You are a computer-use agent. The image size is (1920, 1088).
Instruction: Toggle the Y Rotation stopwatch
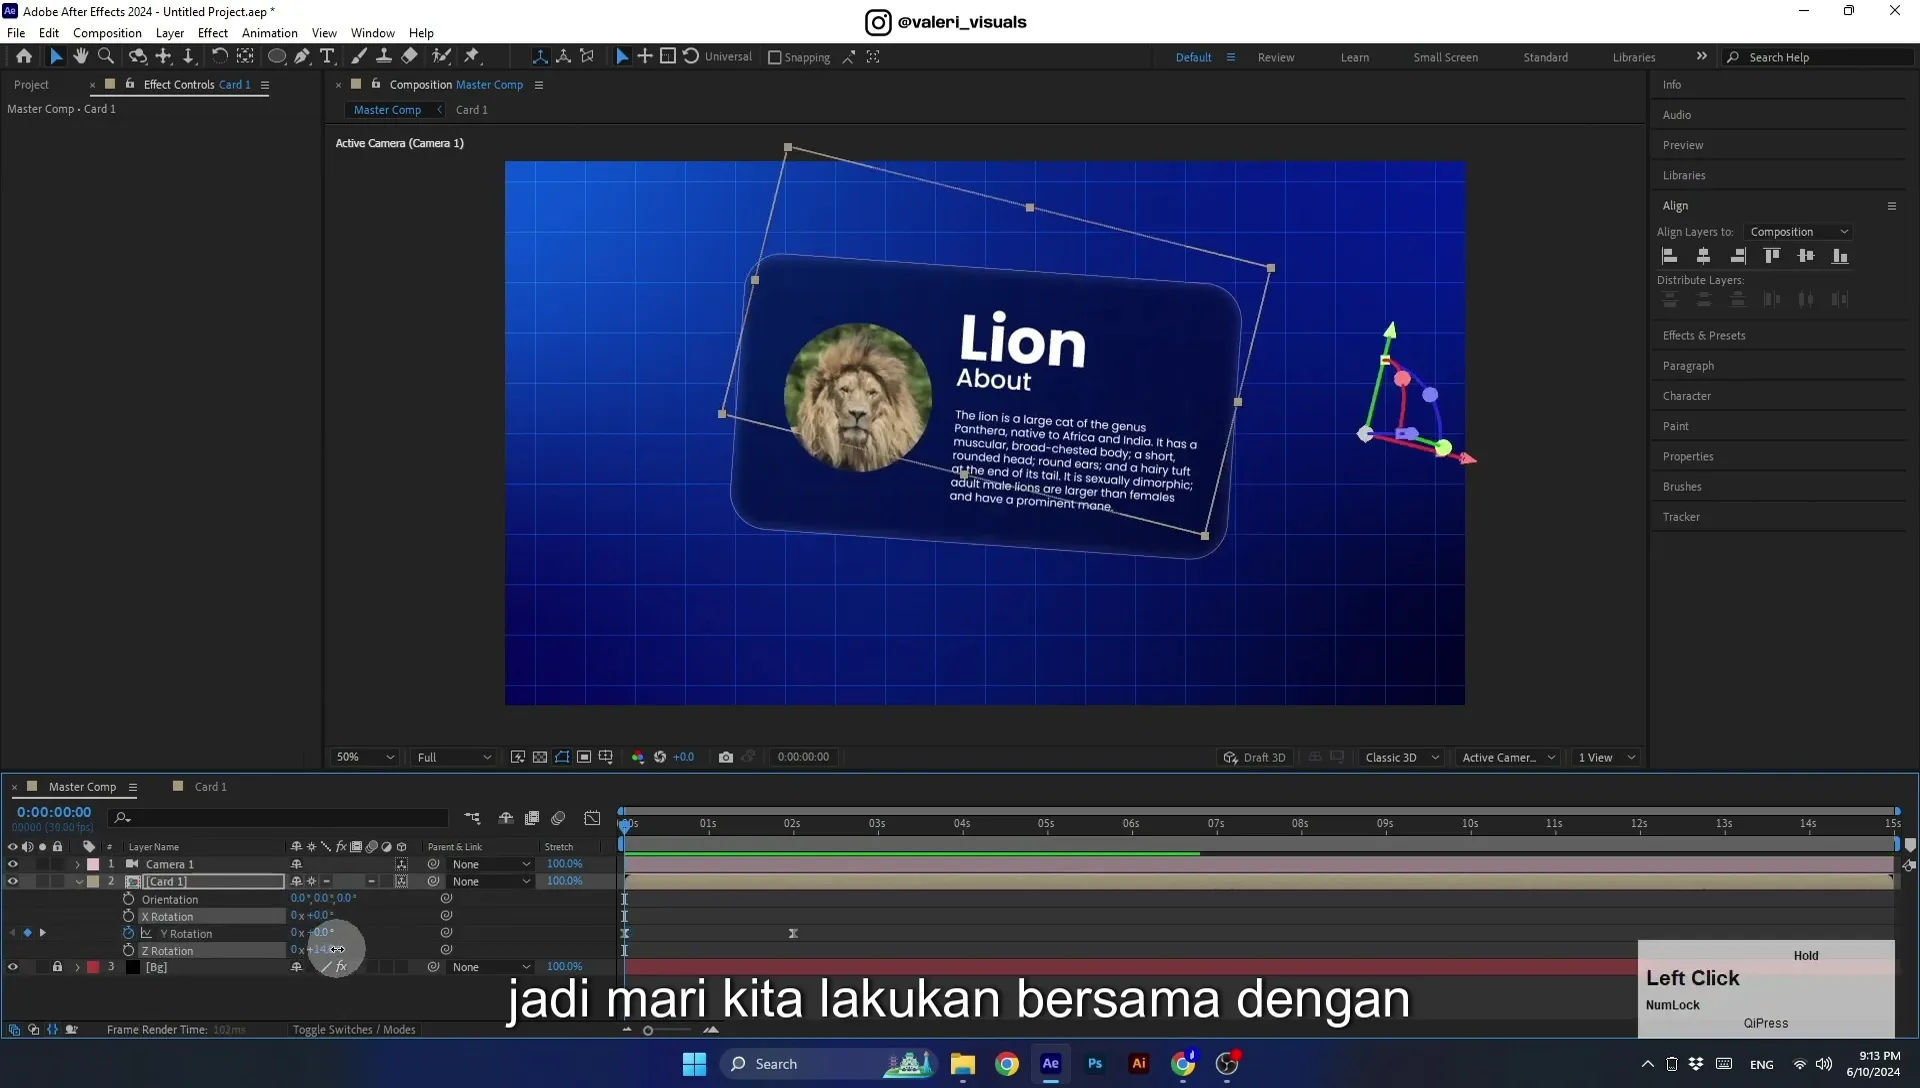(128, 933)
